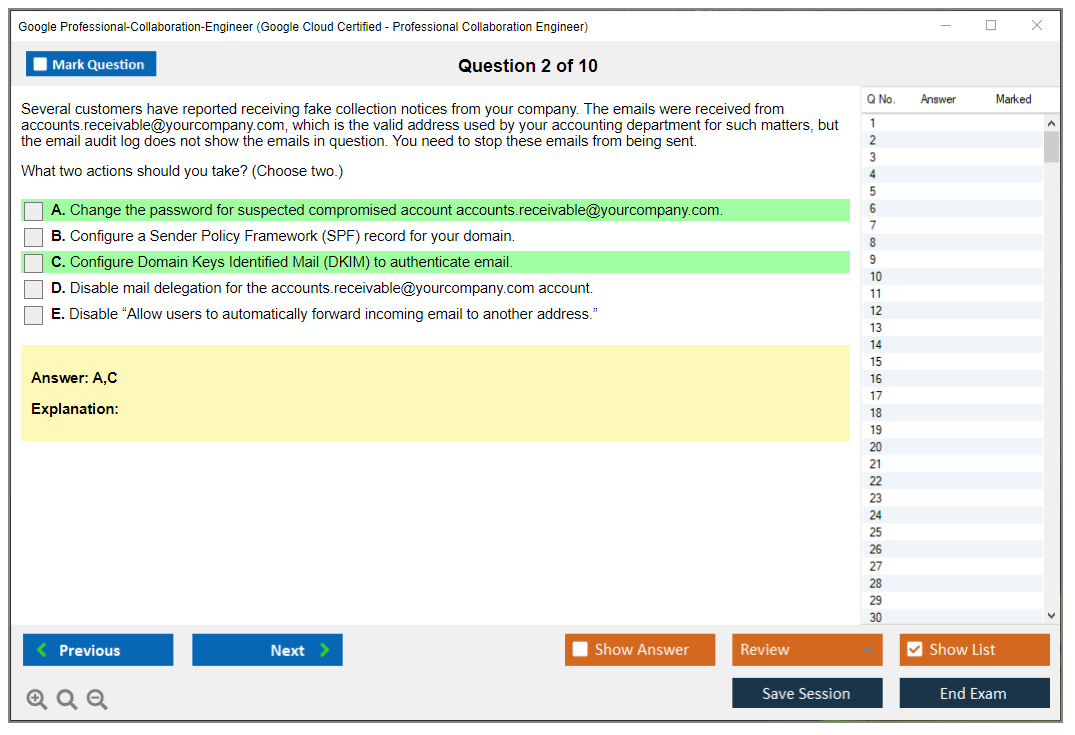Tick the checkbox for option A
Screen dimensions: 1075x735
click(34, 211)
